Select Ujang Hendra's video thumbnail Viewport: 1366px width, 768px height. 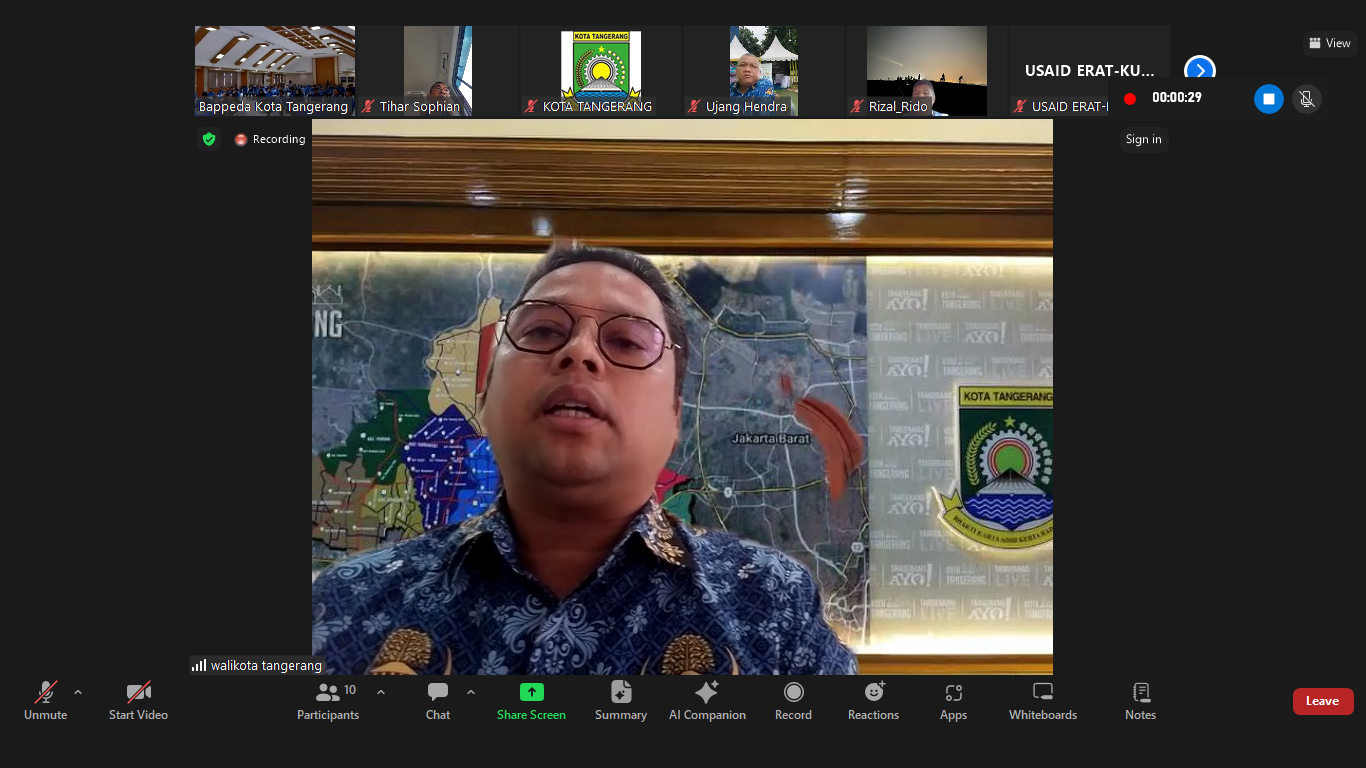[763, 70]
